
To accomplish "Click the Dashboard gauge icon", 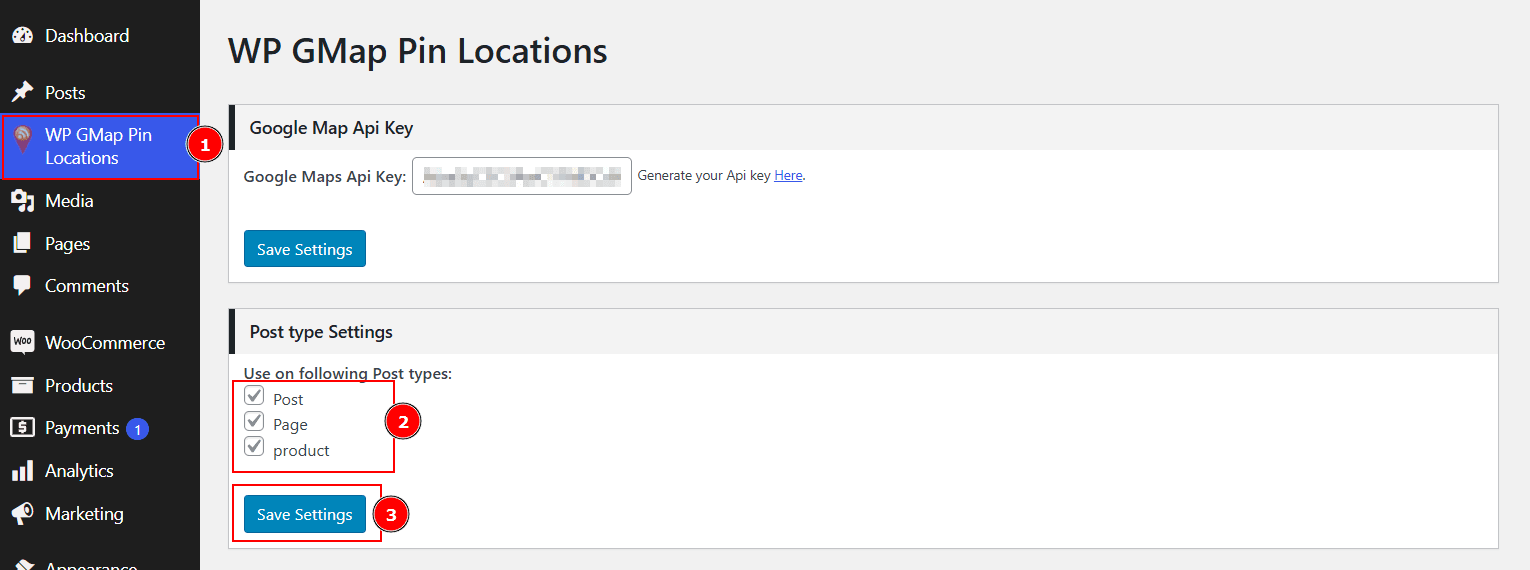I will tap(22, 35).
